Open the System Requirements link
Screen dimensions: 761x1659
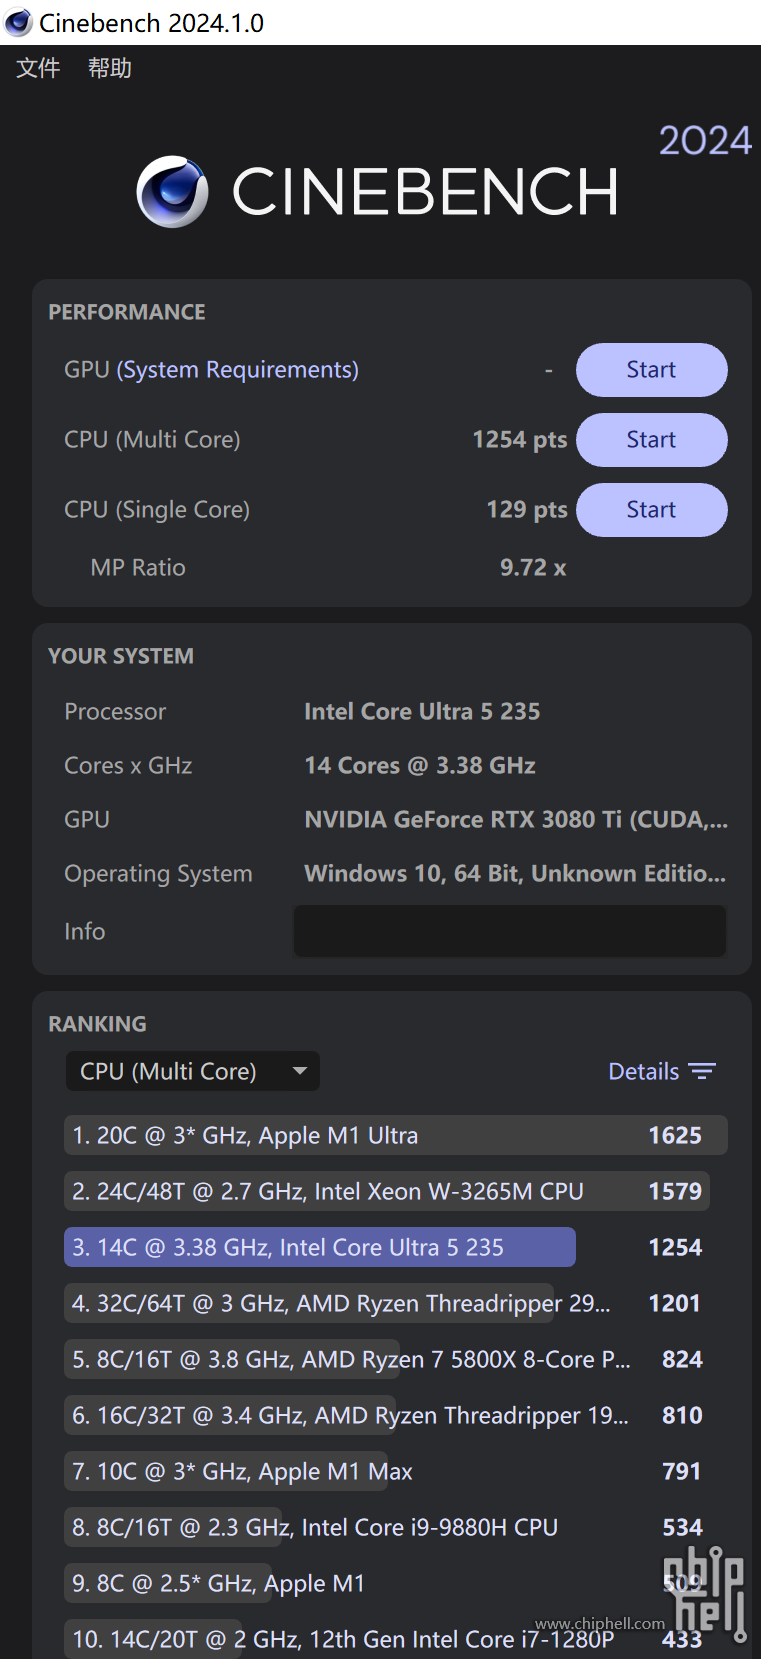(238, 370)
